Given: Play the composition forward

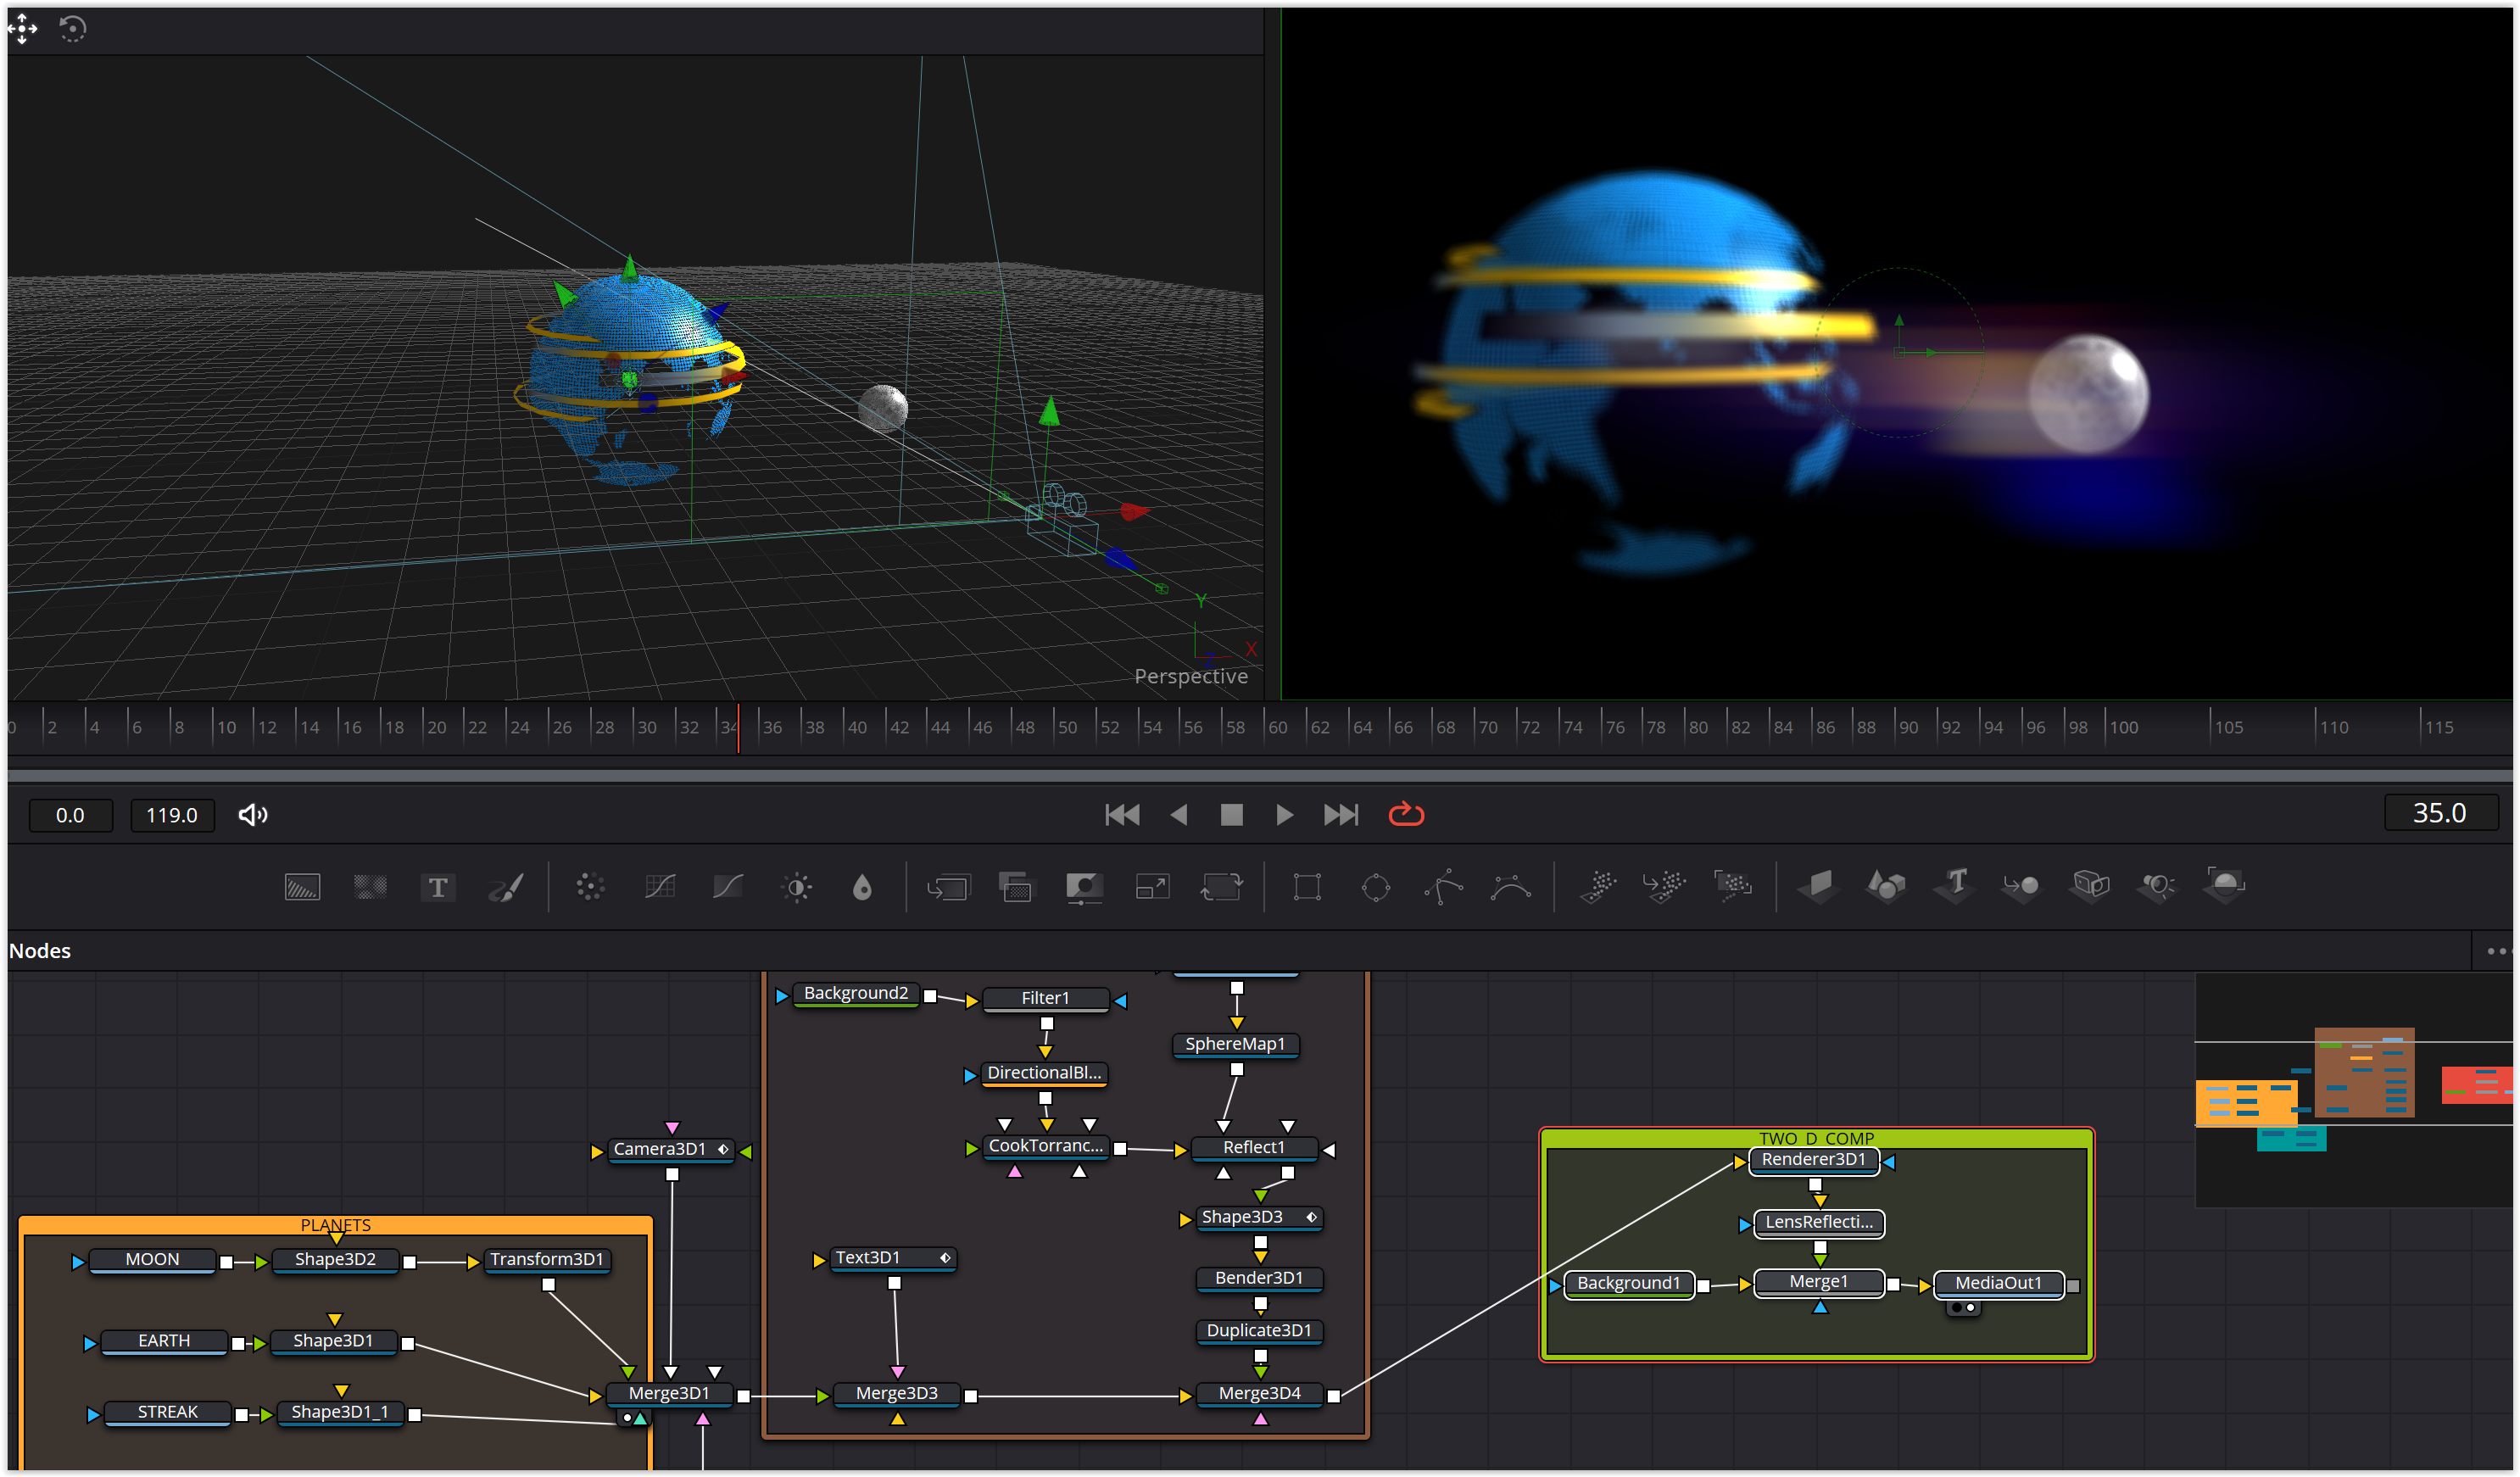Looking at the screenshot, I should pos(1285,815).
